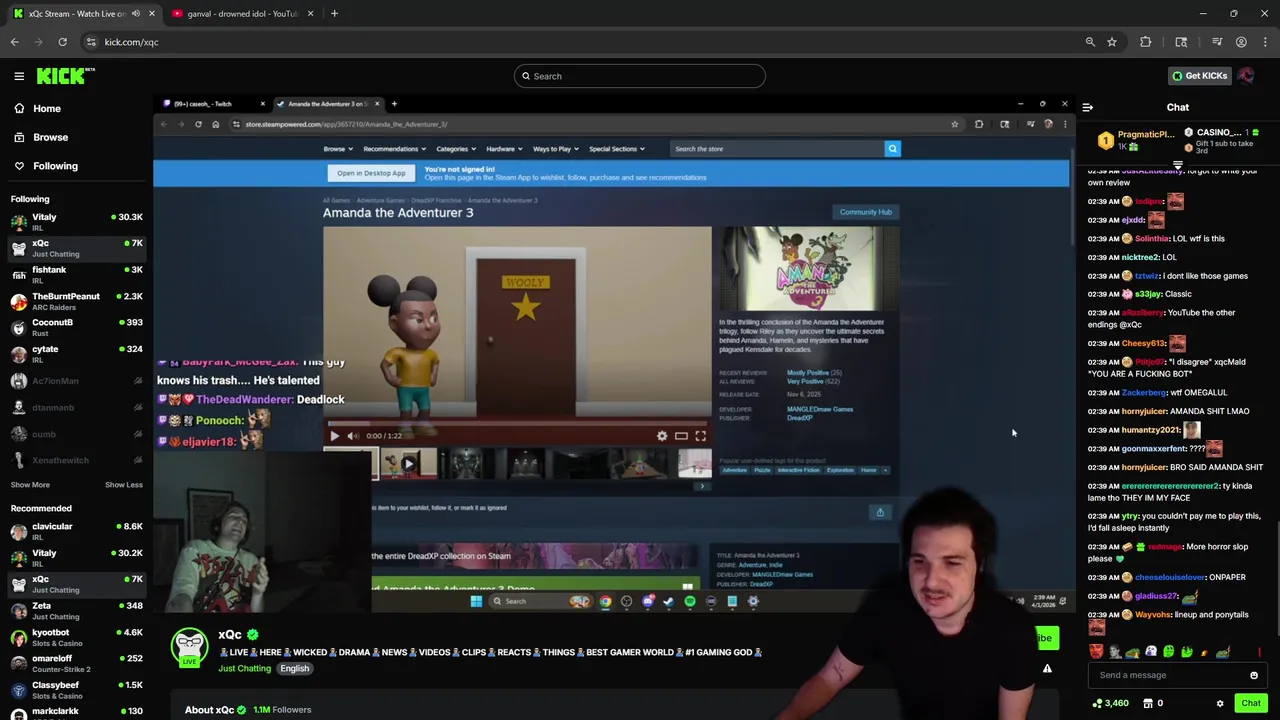Focus the Kick Search field
The image size is (1280, 720).
(640, 76)
